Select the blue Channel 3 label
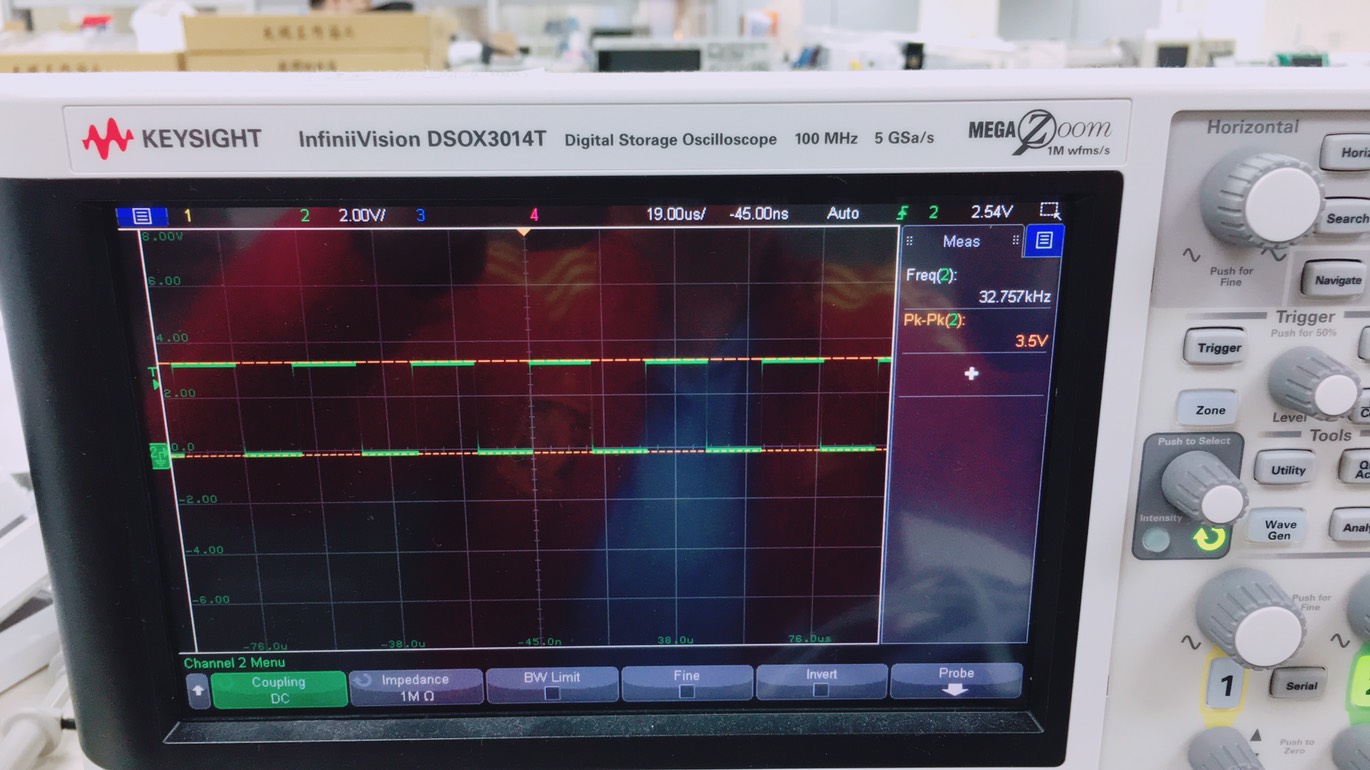This screenshot has height=770, width=1370. click(x=421, y=213)
